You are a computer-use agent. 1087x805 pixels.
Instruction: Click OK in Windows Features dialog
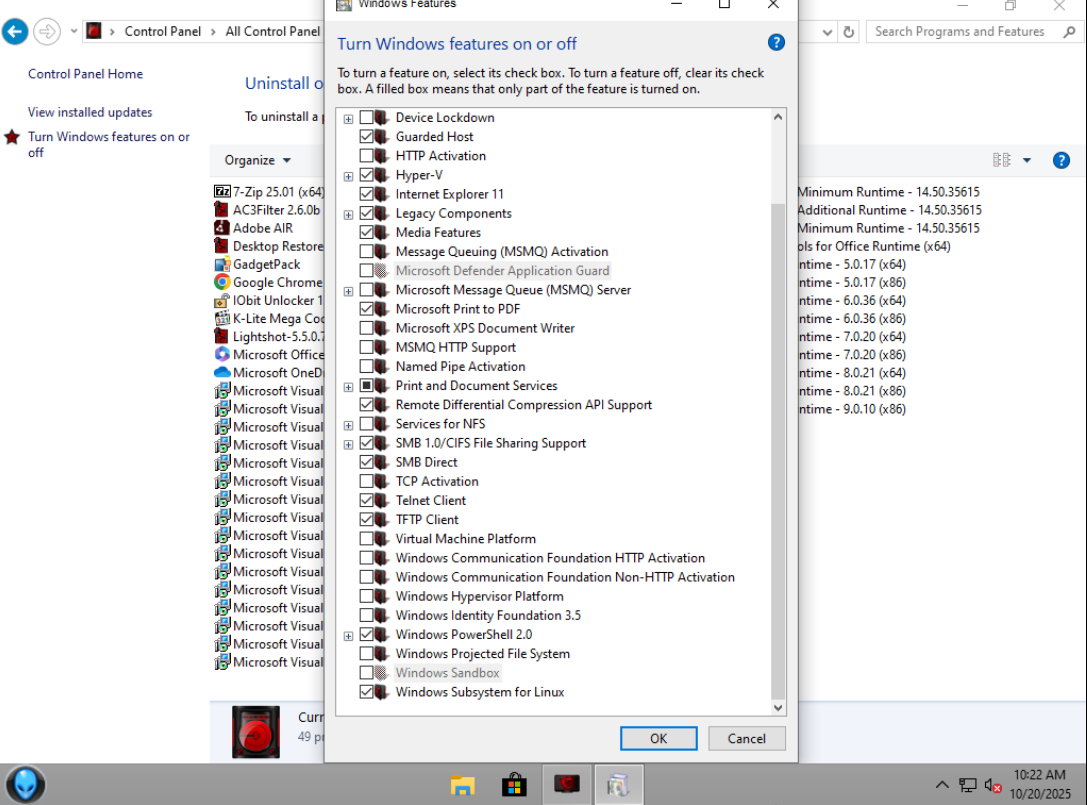point(659,738)
